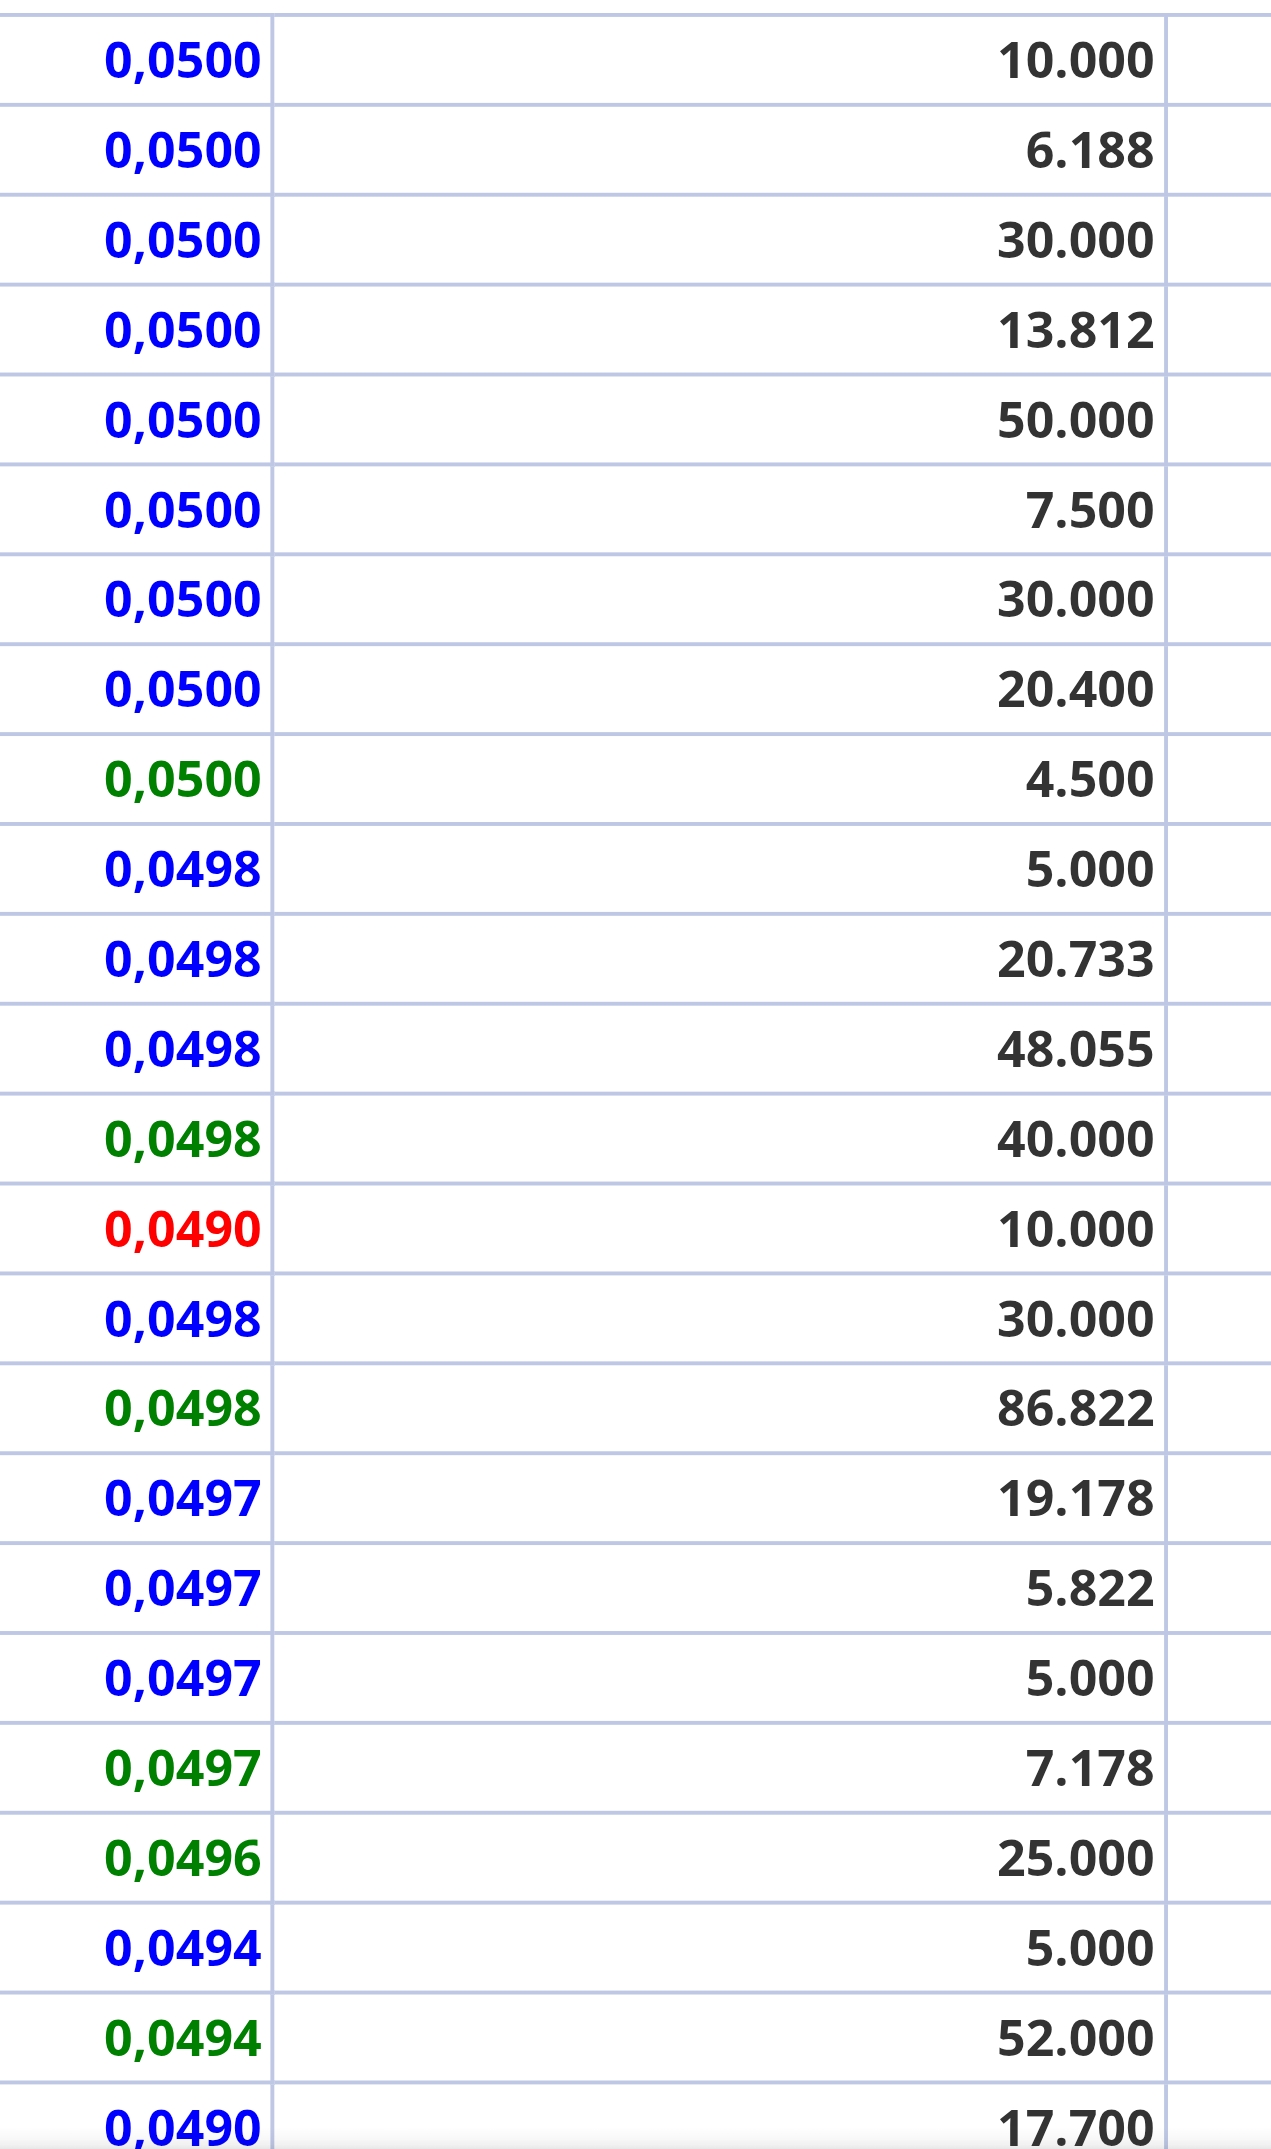Viewport: 1271px width, 2149px height.
Task: Select the green 0,0500 price
Action: click(182, 780)
